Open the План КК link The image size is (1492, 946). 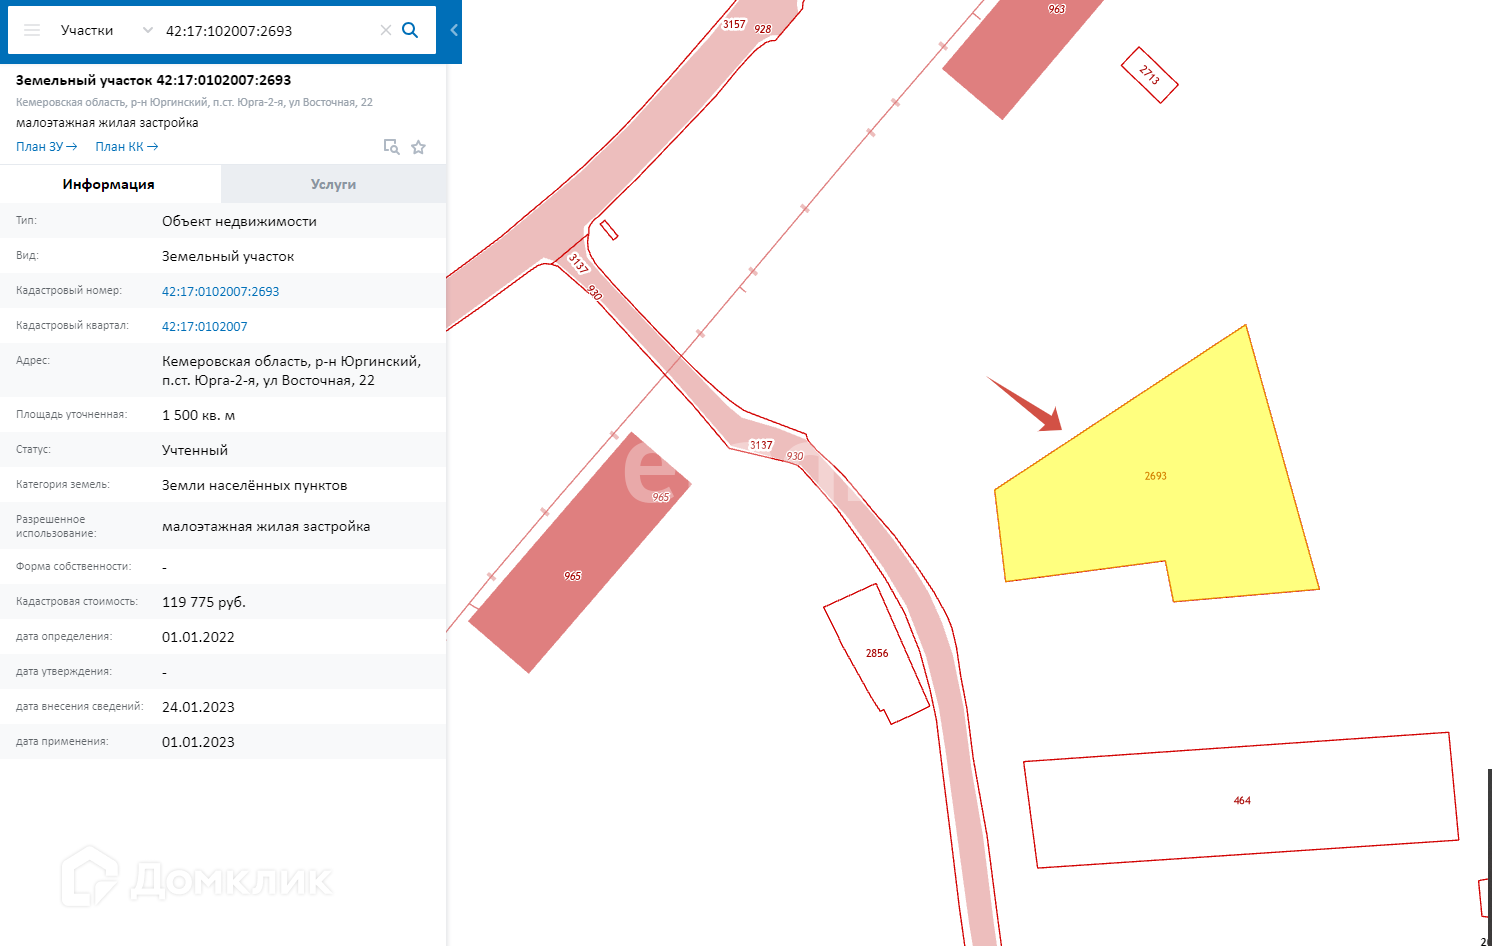(x=127, y=147)
